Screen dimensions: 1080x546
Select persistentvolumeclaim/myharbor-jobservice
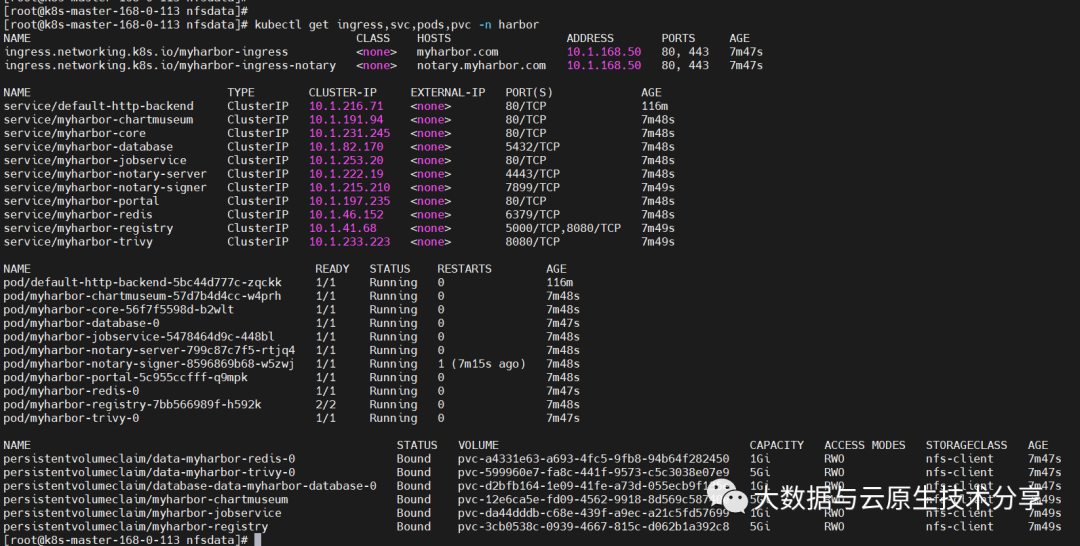click(x=143, y=513)
